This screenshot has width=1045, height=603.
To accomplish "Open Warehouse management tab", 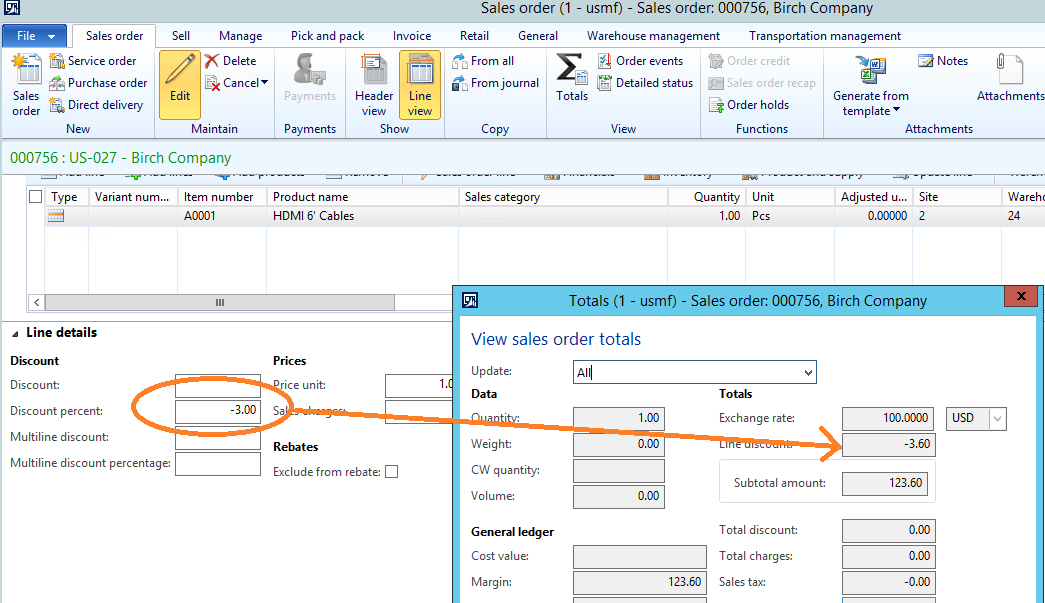I will pyautogui.click(x=653, y=36).
